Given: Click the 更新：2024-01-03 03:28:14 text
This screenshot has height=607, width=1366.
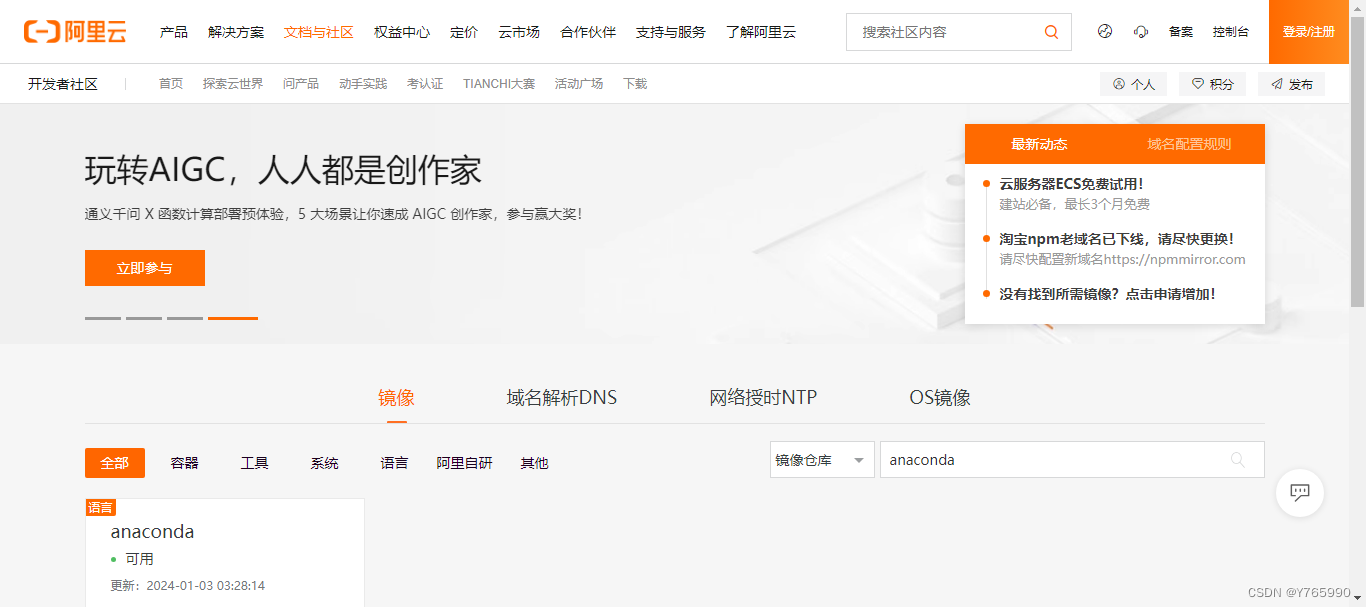Looking at the screenshot, I should pyautogui.click(x=187, y=585).
